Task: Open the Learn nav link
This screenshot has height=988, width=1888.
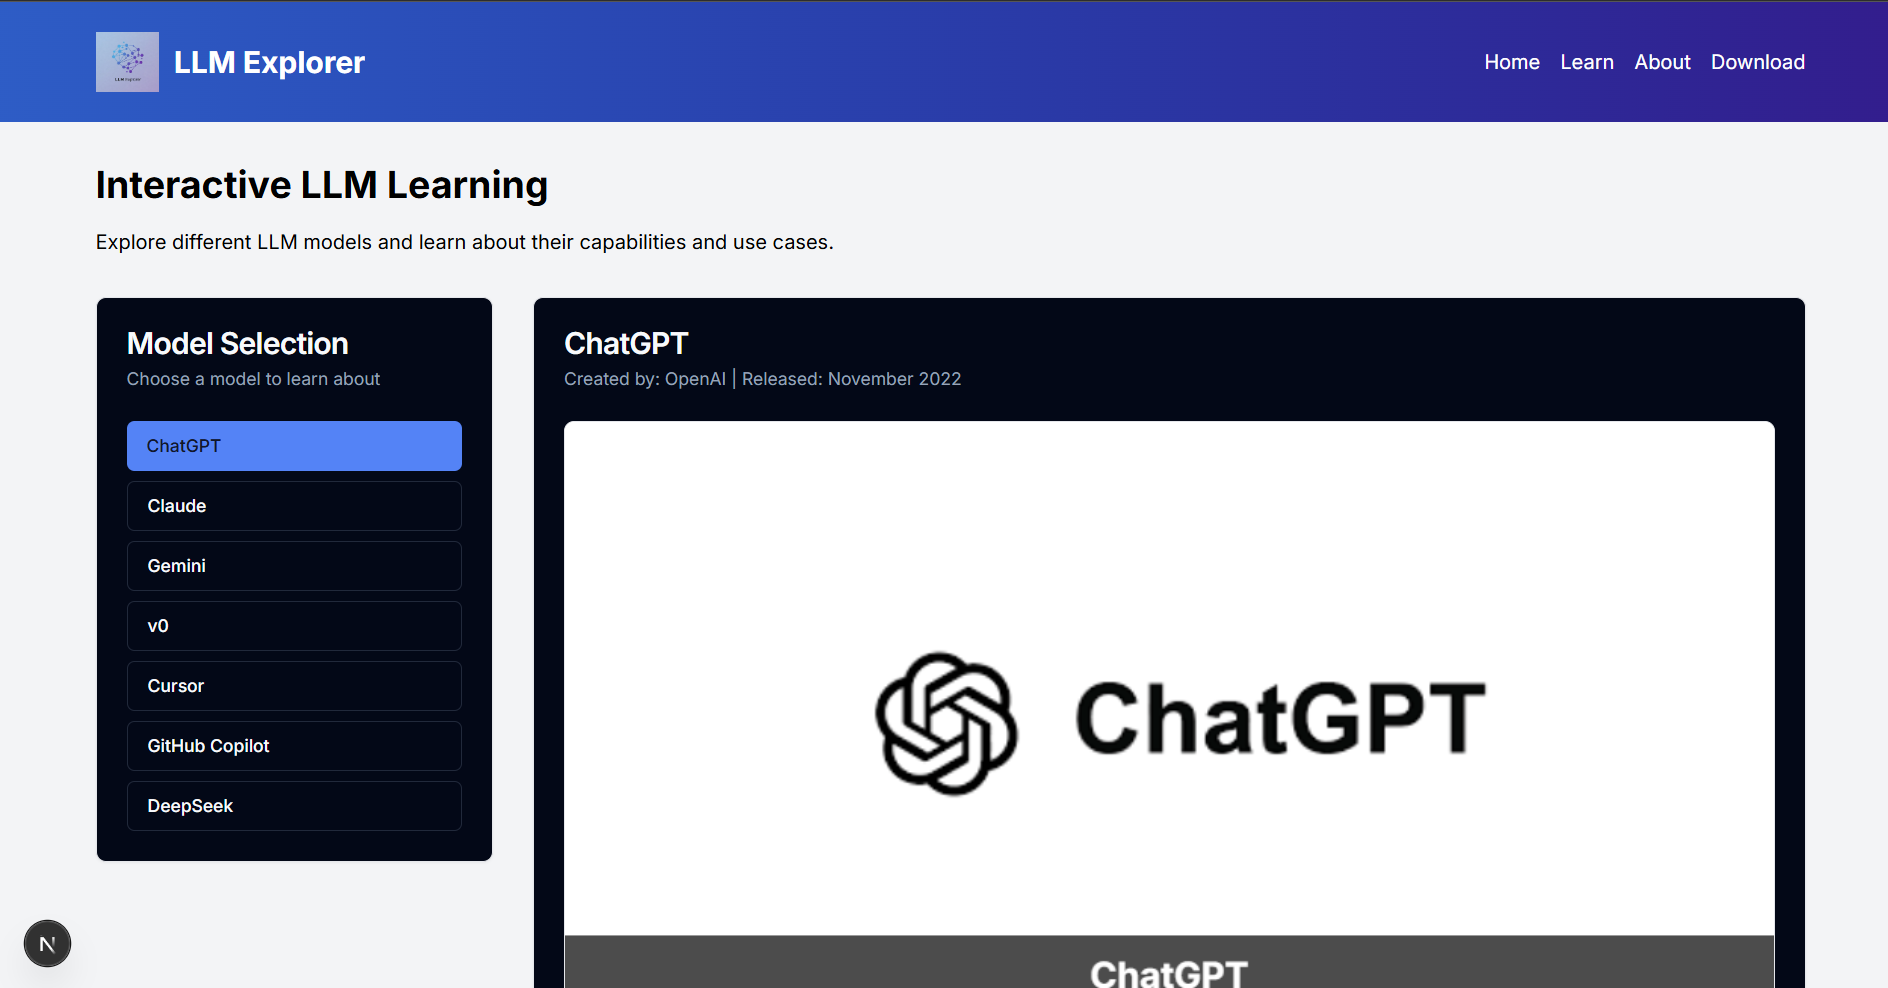Action: 1586,62
